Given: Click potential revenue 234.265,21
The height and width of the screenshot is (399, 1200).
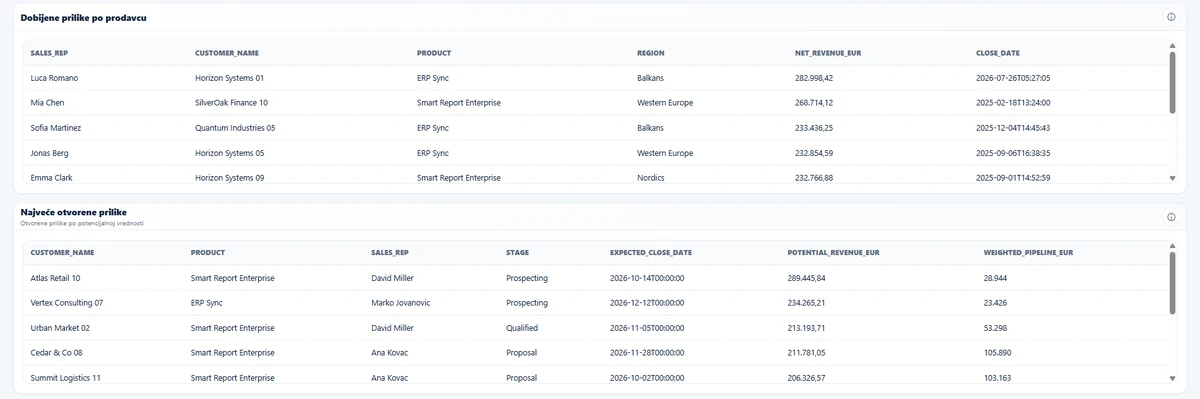Looking at the screenshot, I should point(807,303).
